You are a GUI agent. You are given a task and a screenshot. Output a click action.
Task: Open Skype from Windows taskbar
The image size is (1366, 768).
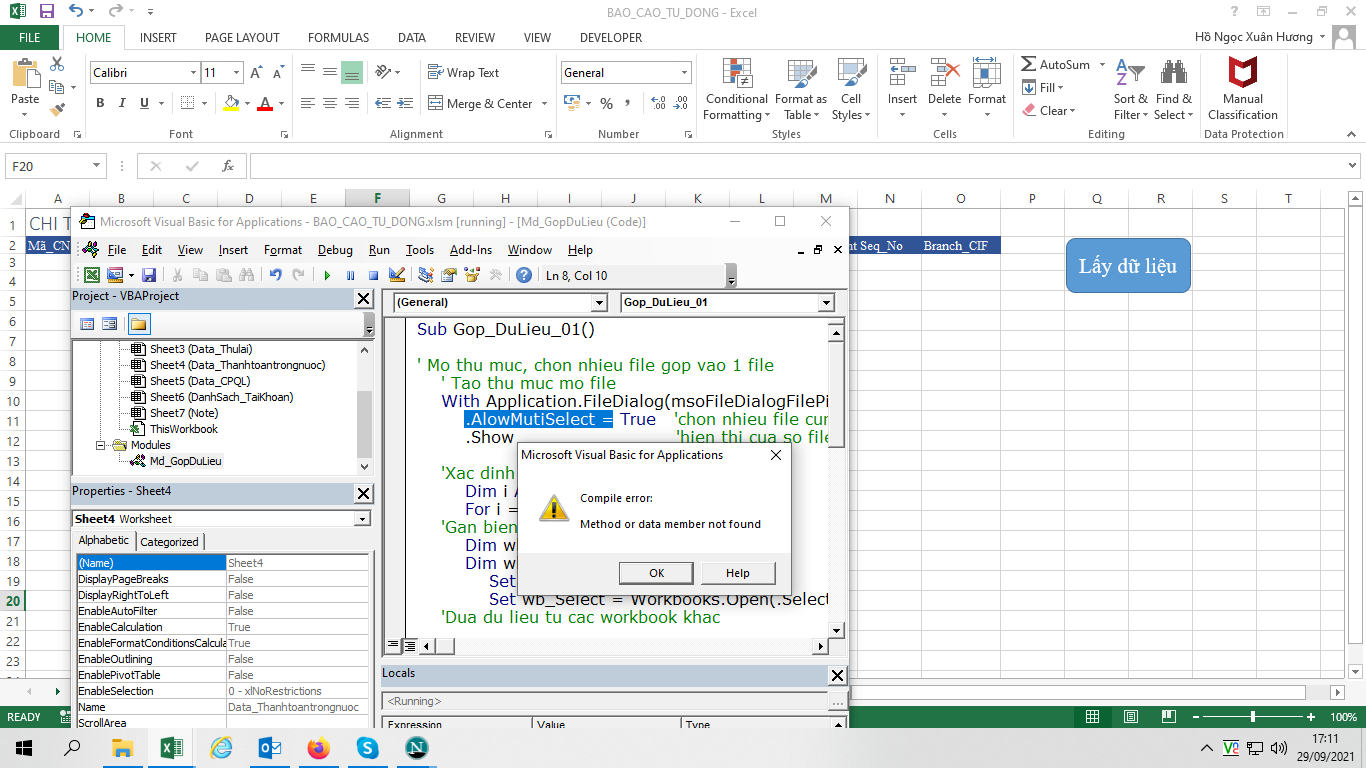click(367, 747)
